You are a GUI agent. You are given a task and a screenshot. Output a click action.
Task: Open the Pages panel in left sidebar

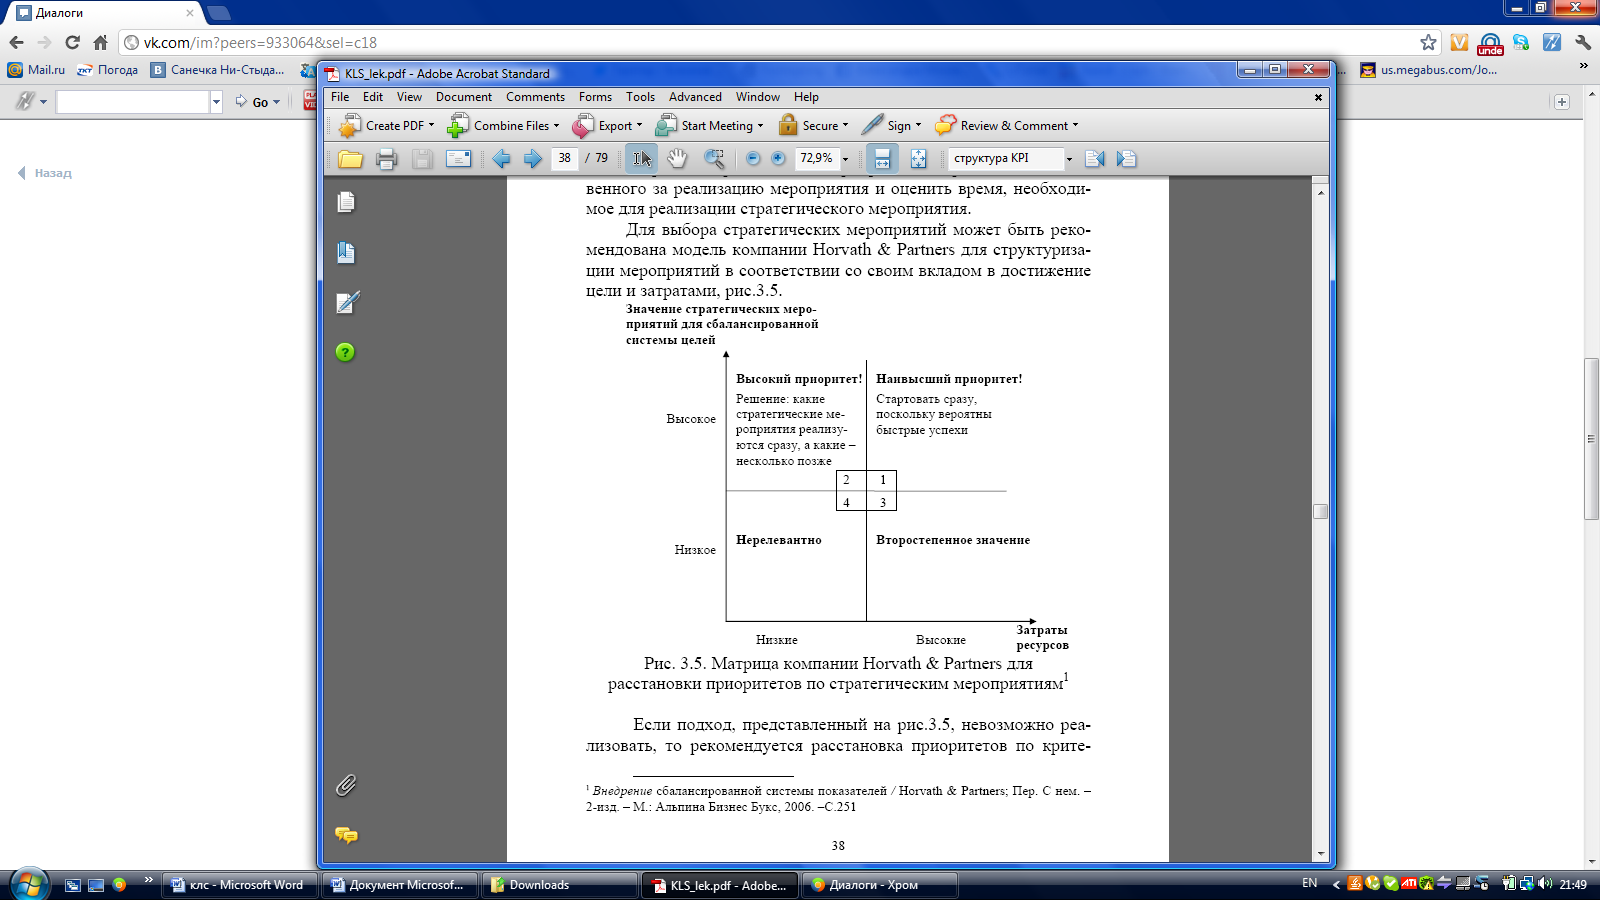[x=345, y=202]
